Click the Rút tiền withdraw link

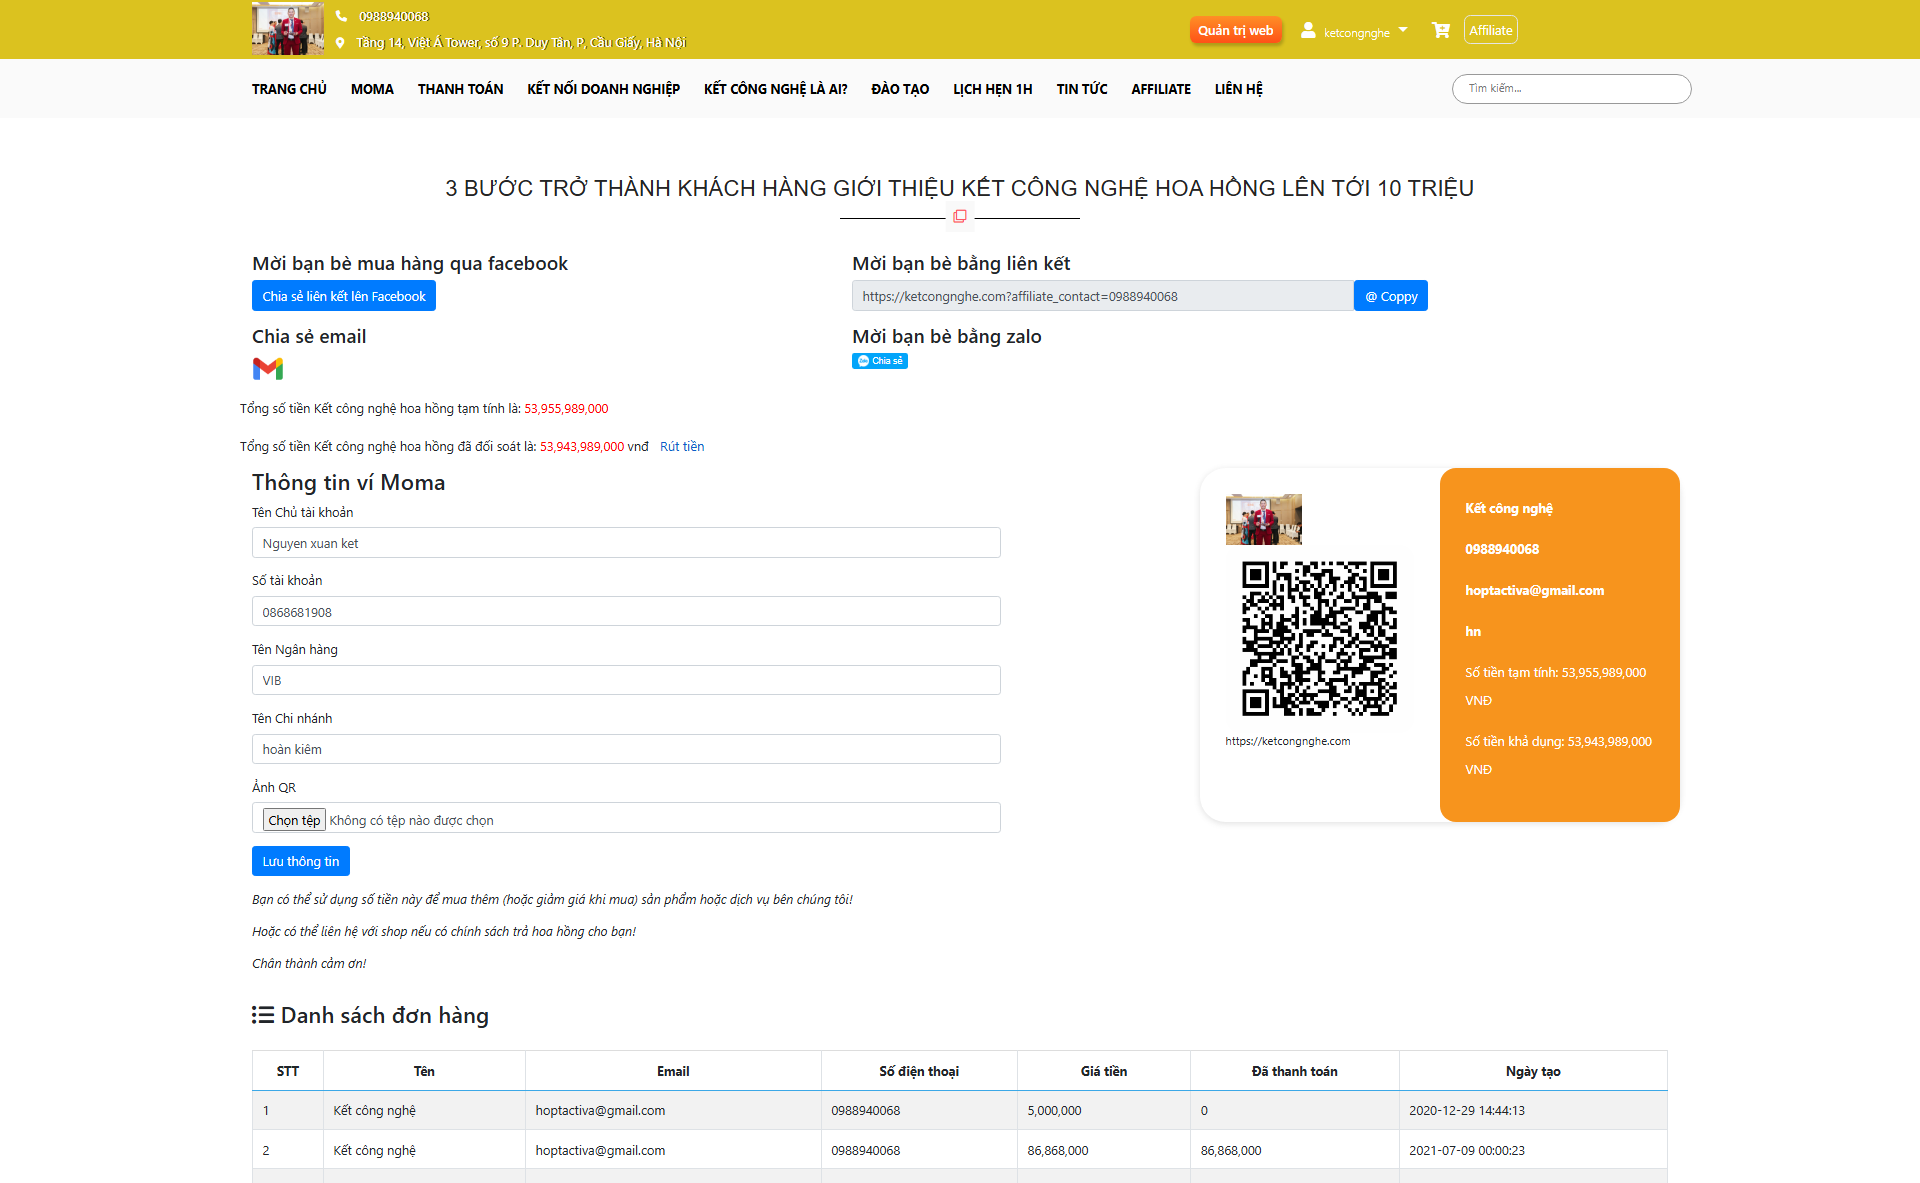coord(682,447)
